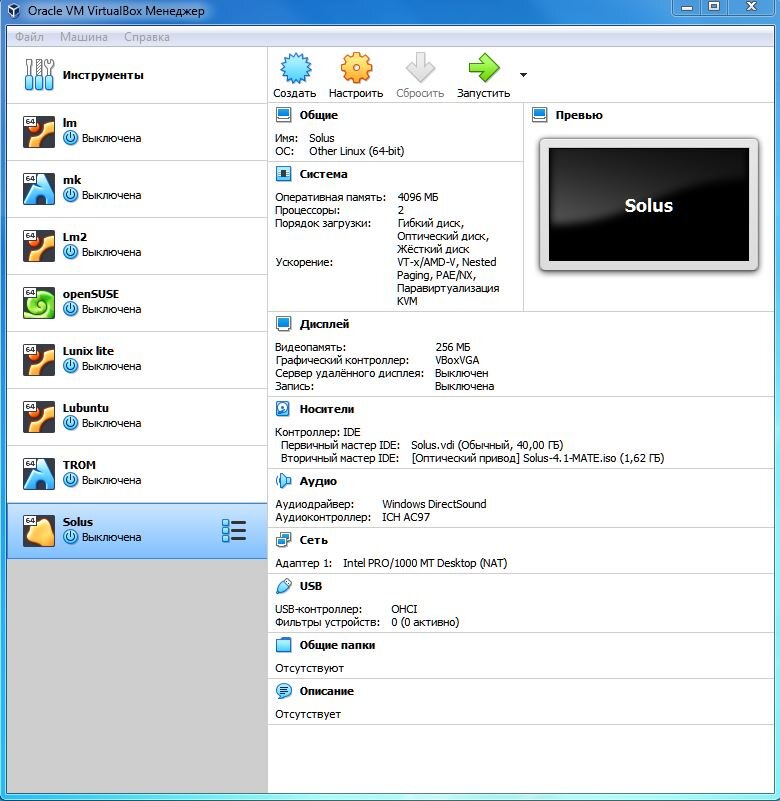Click the lm power status icon
The height and width of the screenshot is (801, 780).
70,138
